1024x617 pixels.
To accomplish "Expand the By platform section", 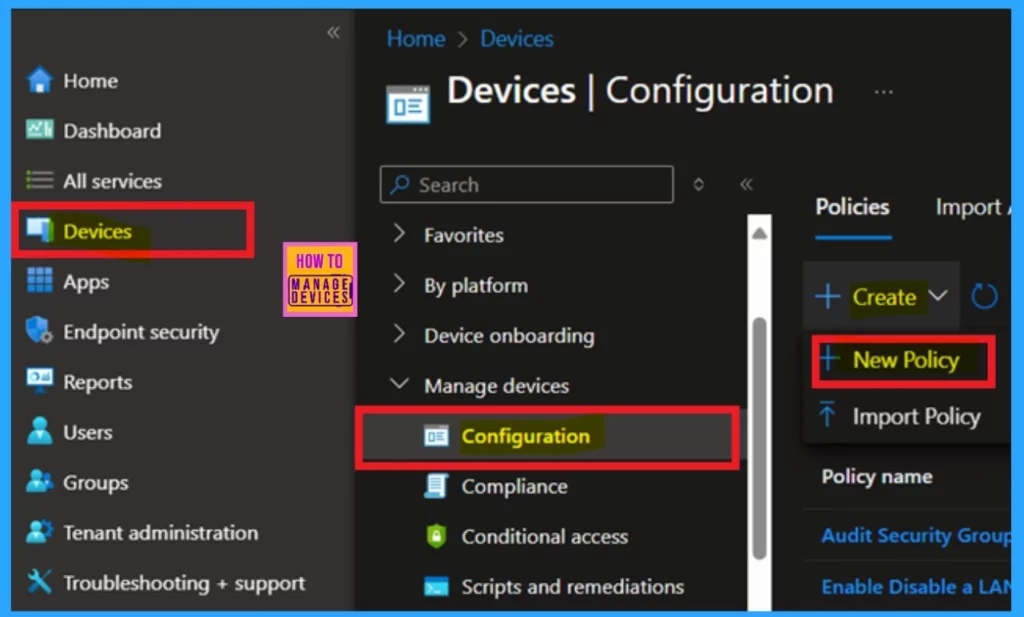I will point(399,284).
